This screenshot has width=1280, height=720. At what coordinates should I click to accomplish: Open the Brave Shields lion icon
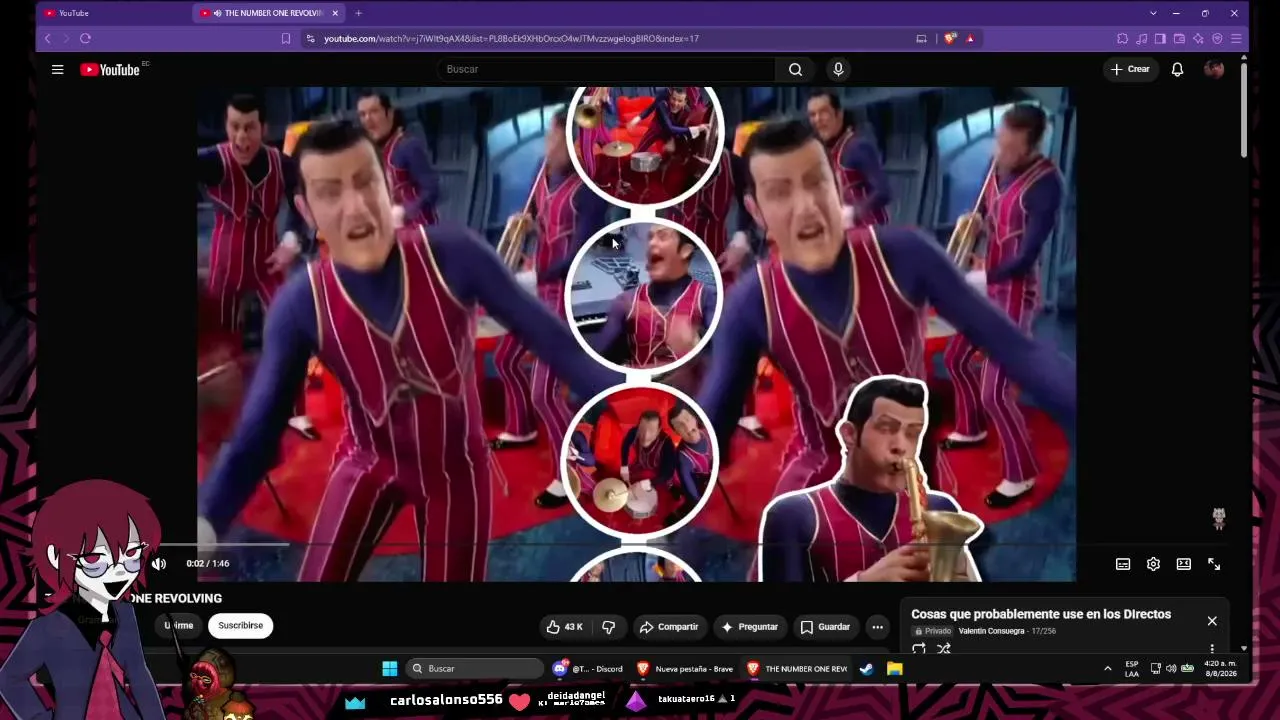pos(950,39)
